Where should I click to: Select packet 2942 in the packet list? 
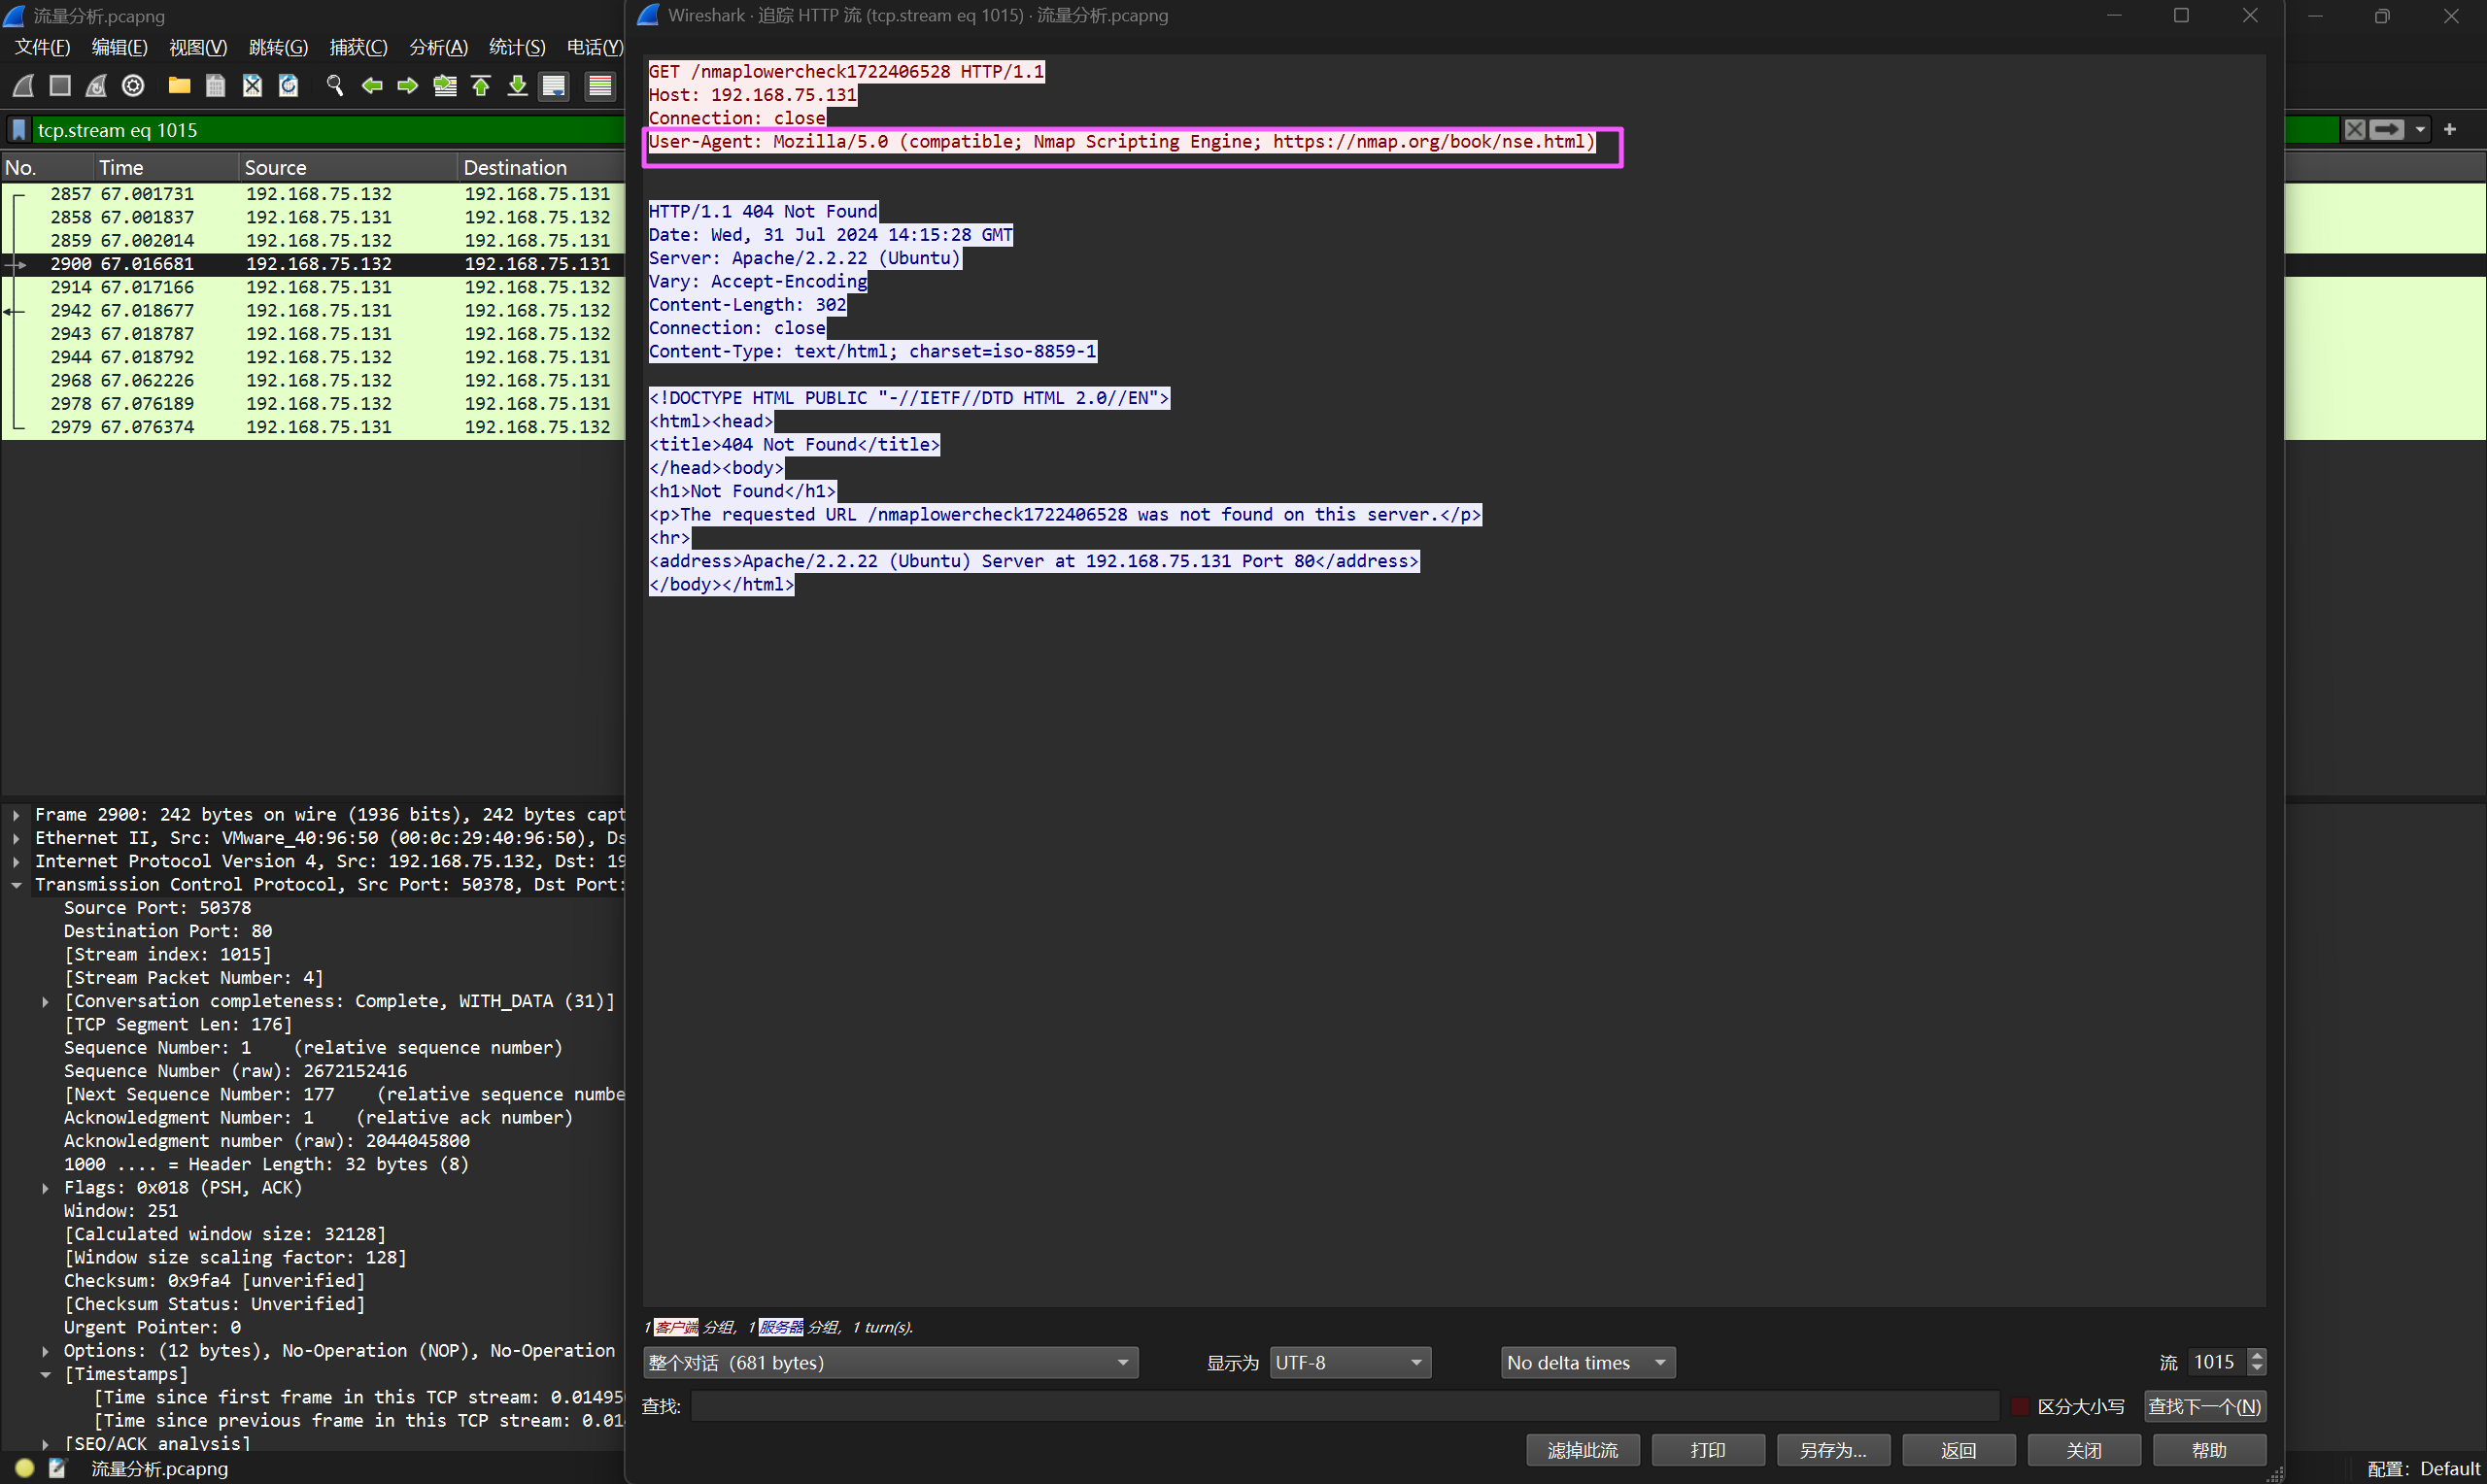(312, 311)
